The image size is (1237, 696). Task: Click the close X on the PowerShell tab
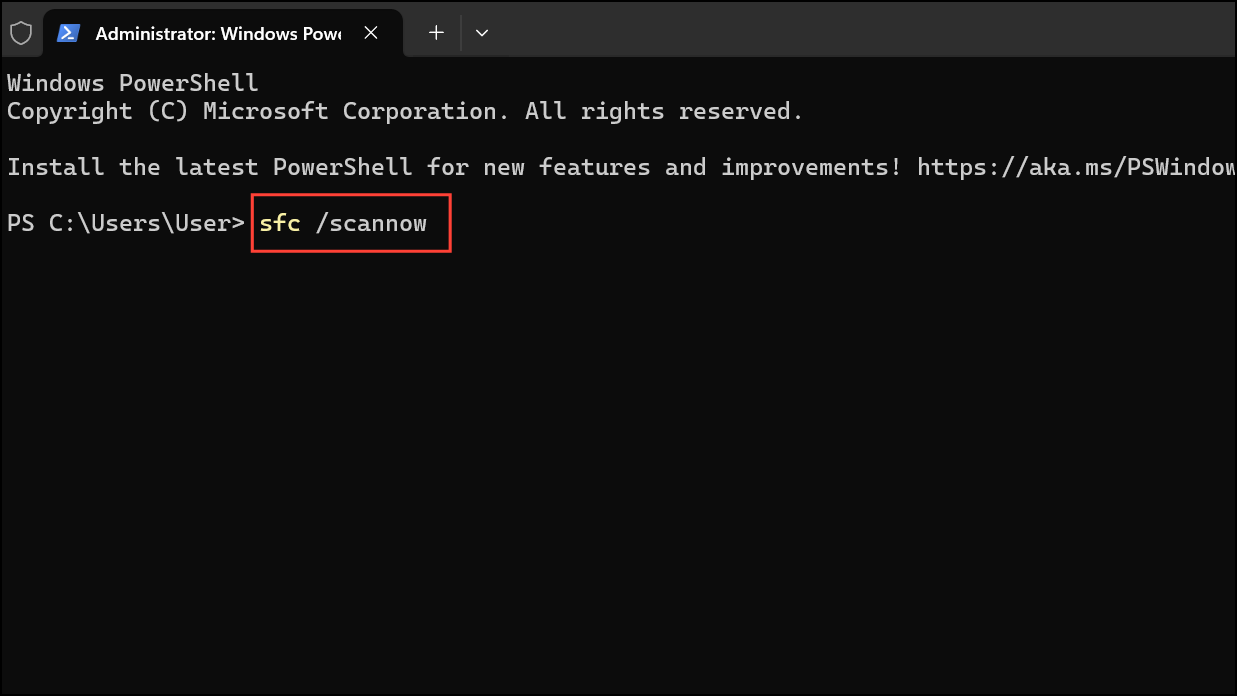click(x=371, y=32)
